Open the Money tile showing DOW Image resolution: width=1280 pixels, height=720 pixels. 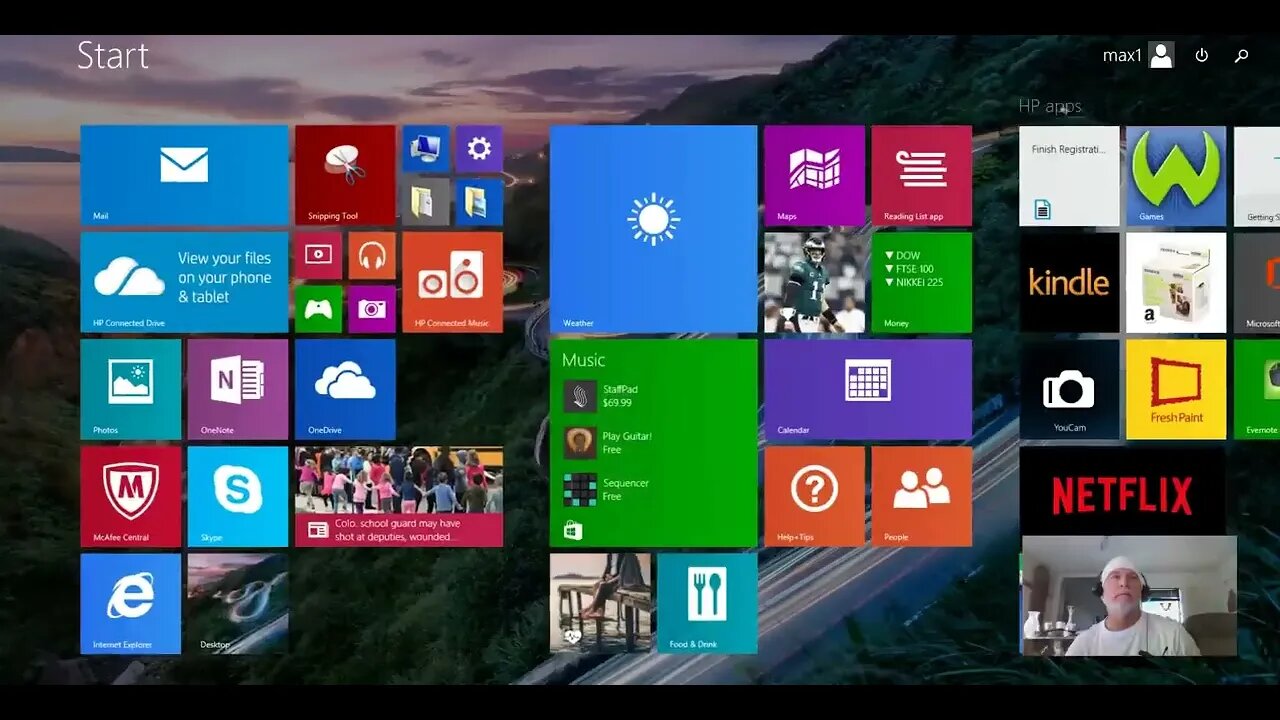921,282
